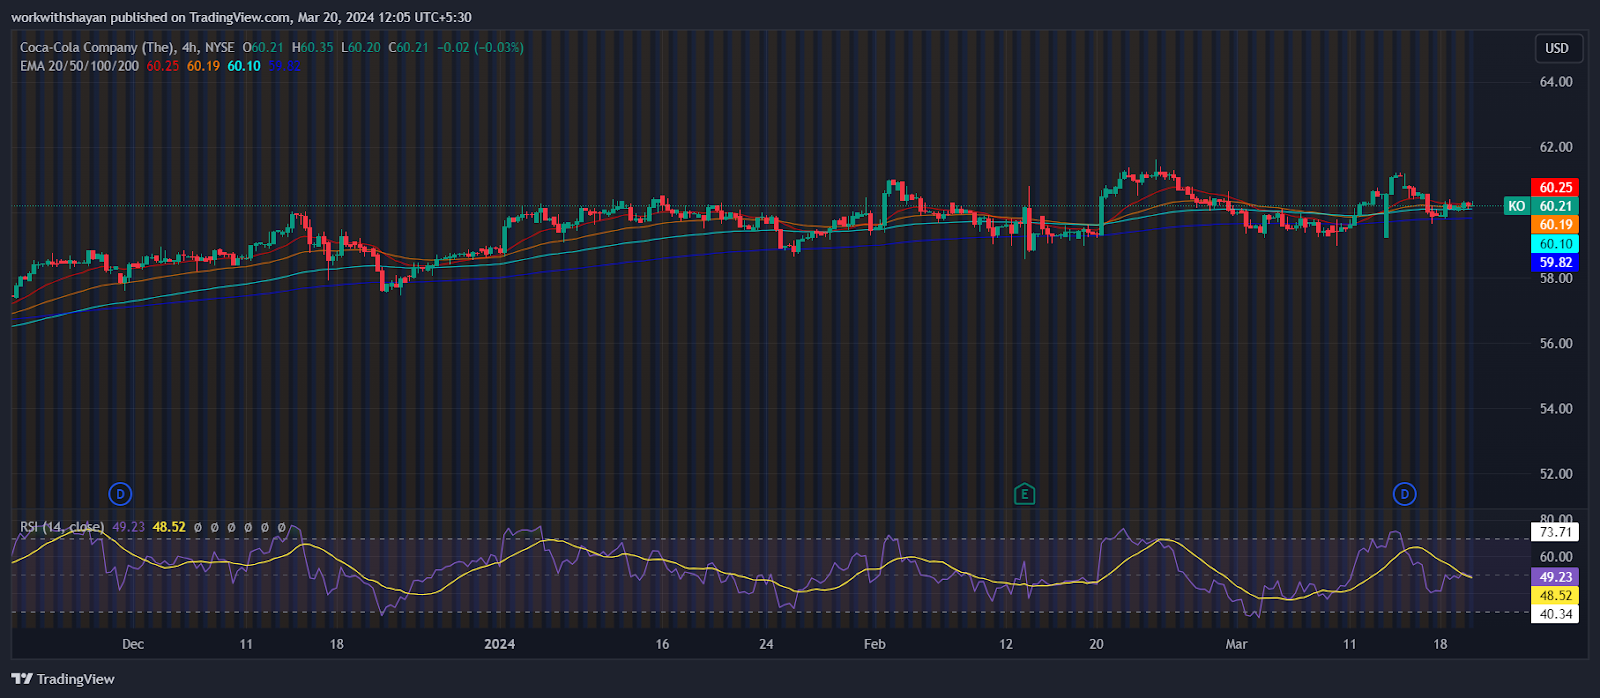Click the 56.00 price axis label
This screenshot has height=698, width=1600.
click(x=1556, y=343)
